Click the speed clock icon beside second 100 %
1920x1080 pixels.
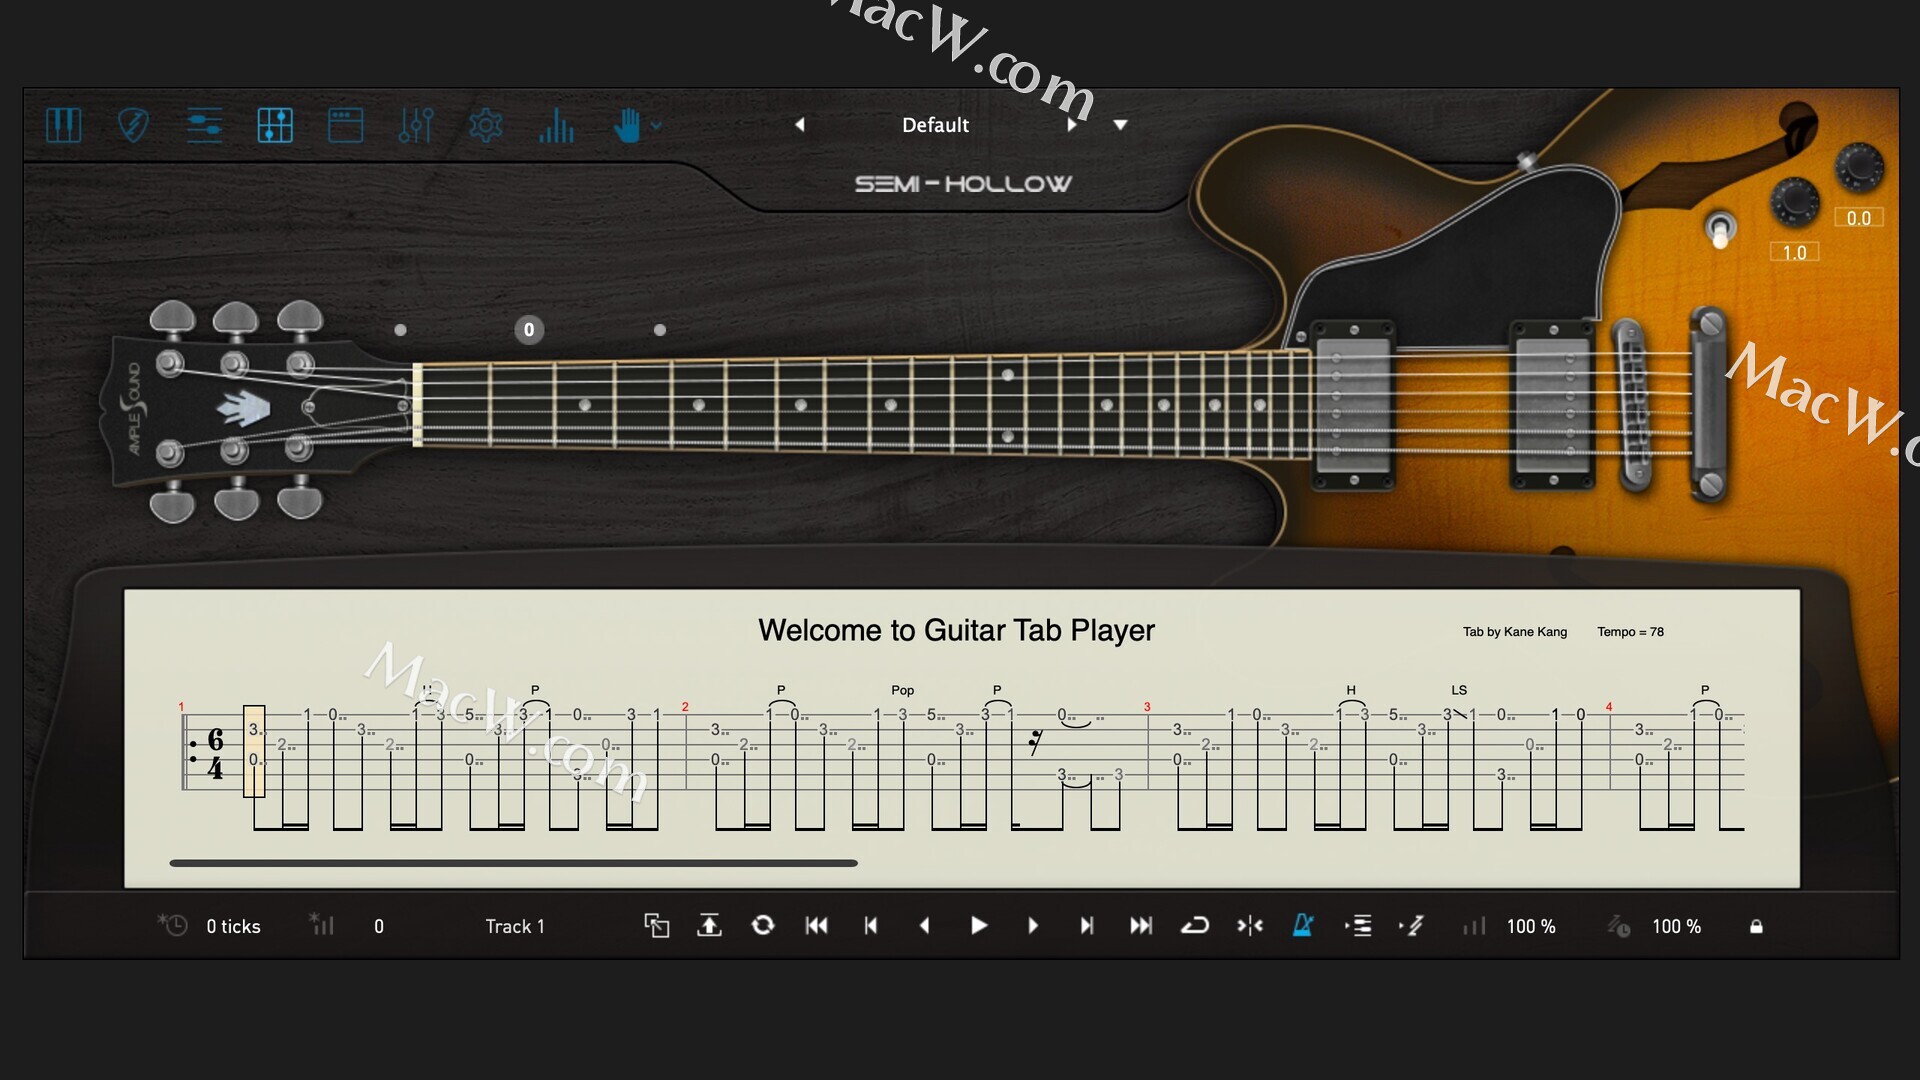[x=1619, y=926]
